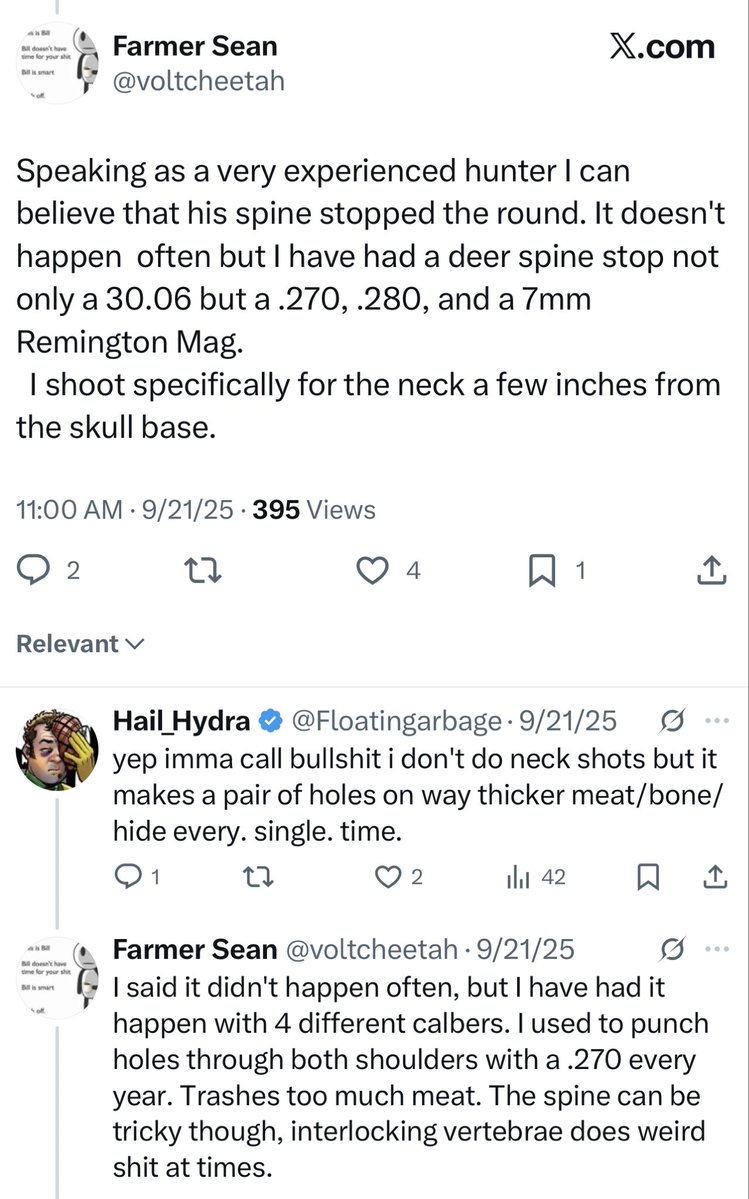Open @voltcheetah handle in the main post

(198, 80)
